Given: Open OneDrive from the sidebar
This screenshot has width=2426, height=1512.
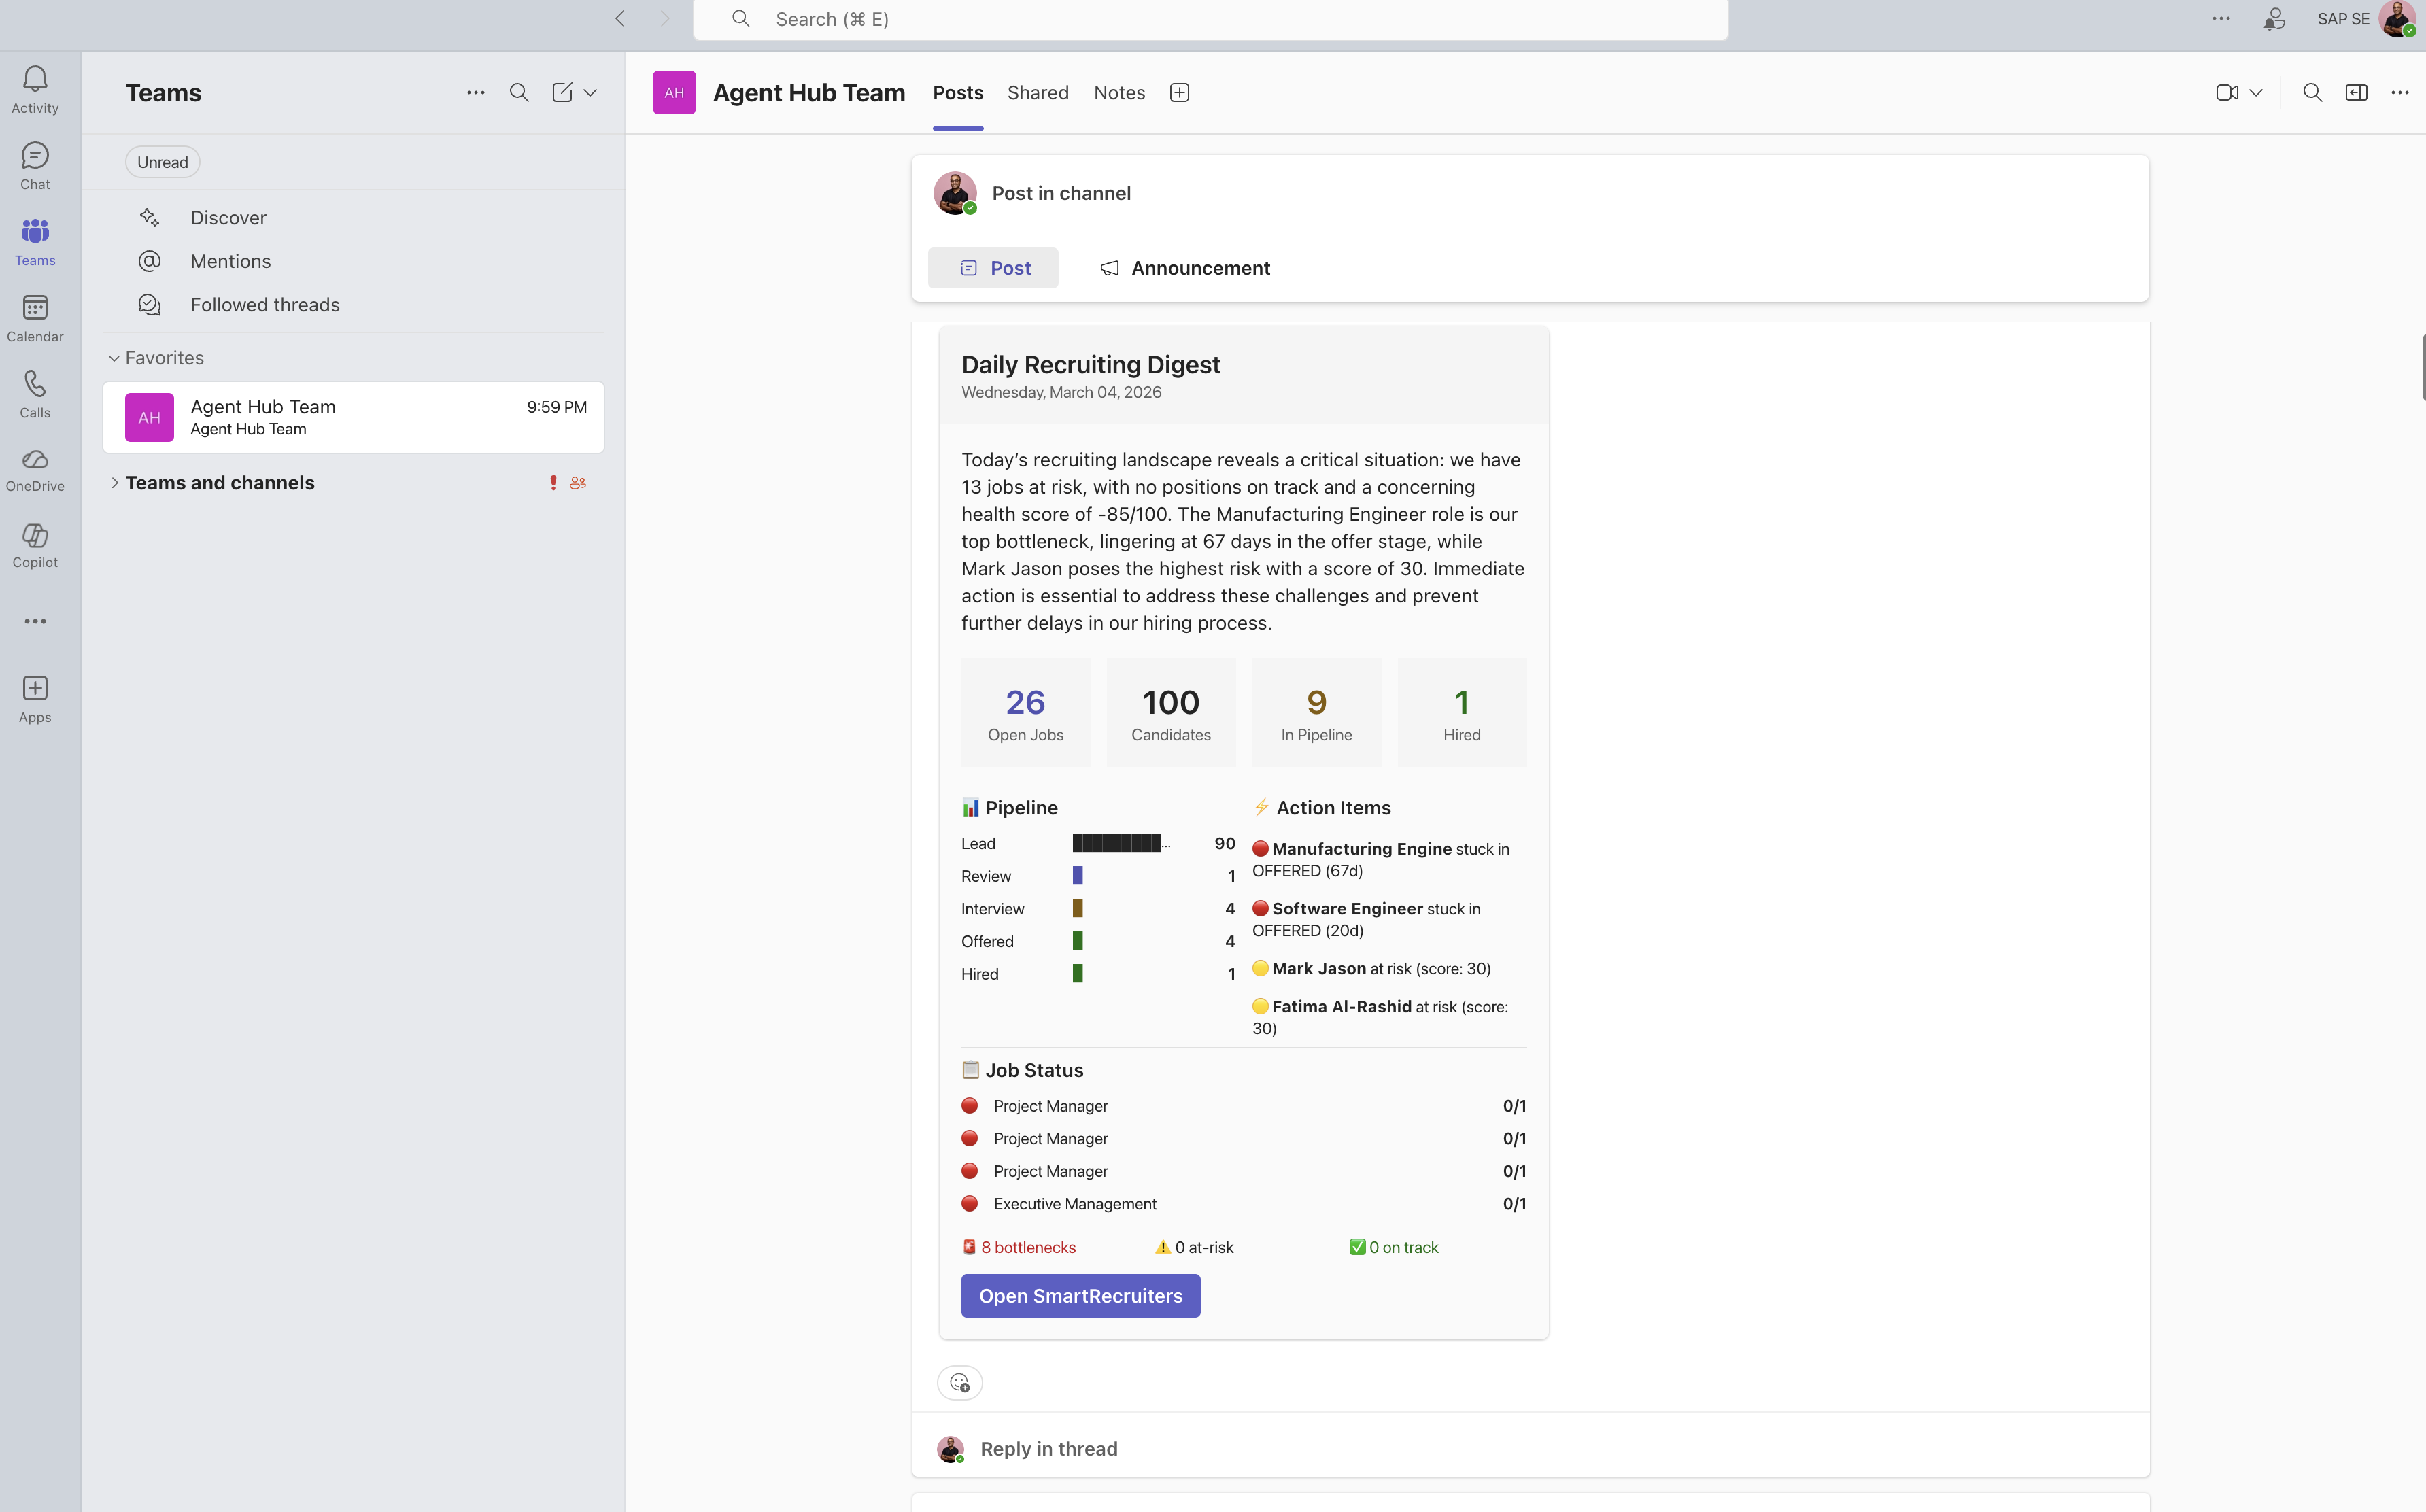Looking at the screenshot, I should [35, 470].
